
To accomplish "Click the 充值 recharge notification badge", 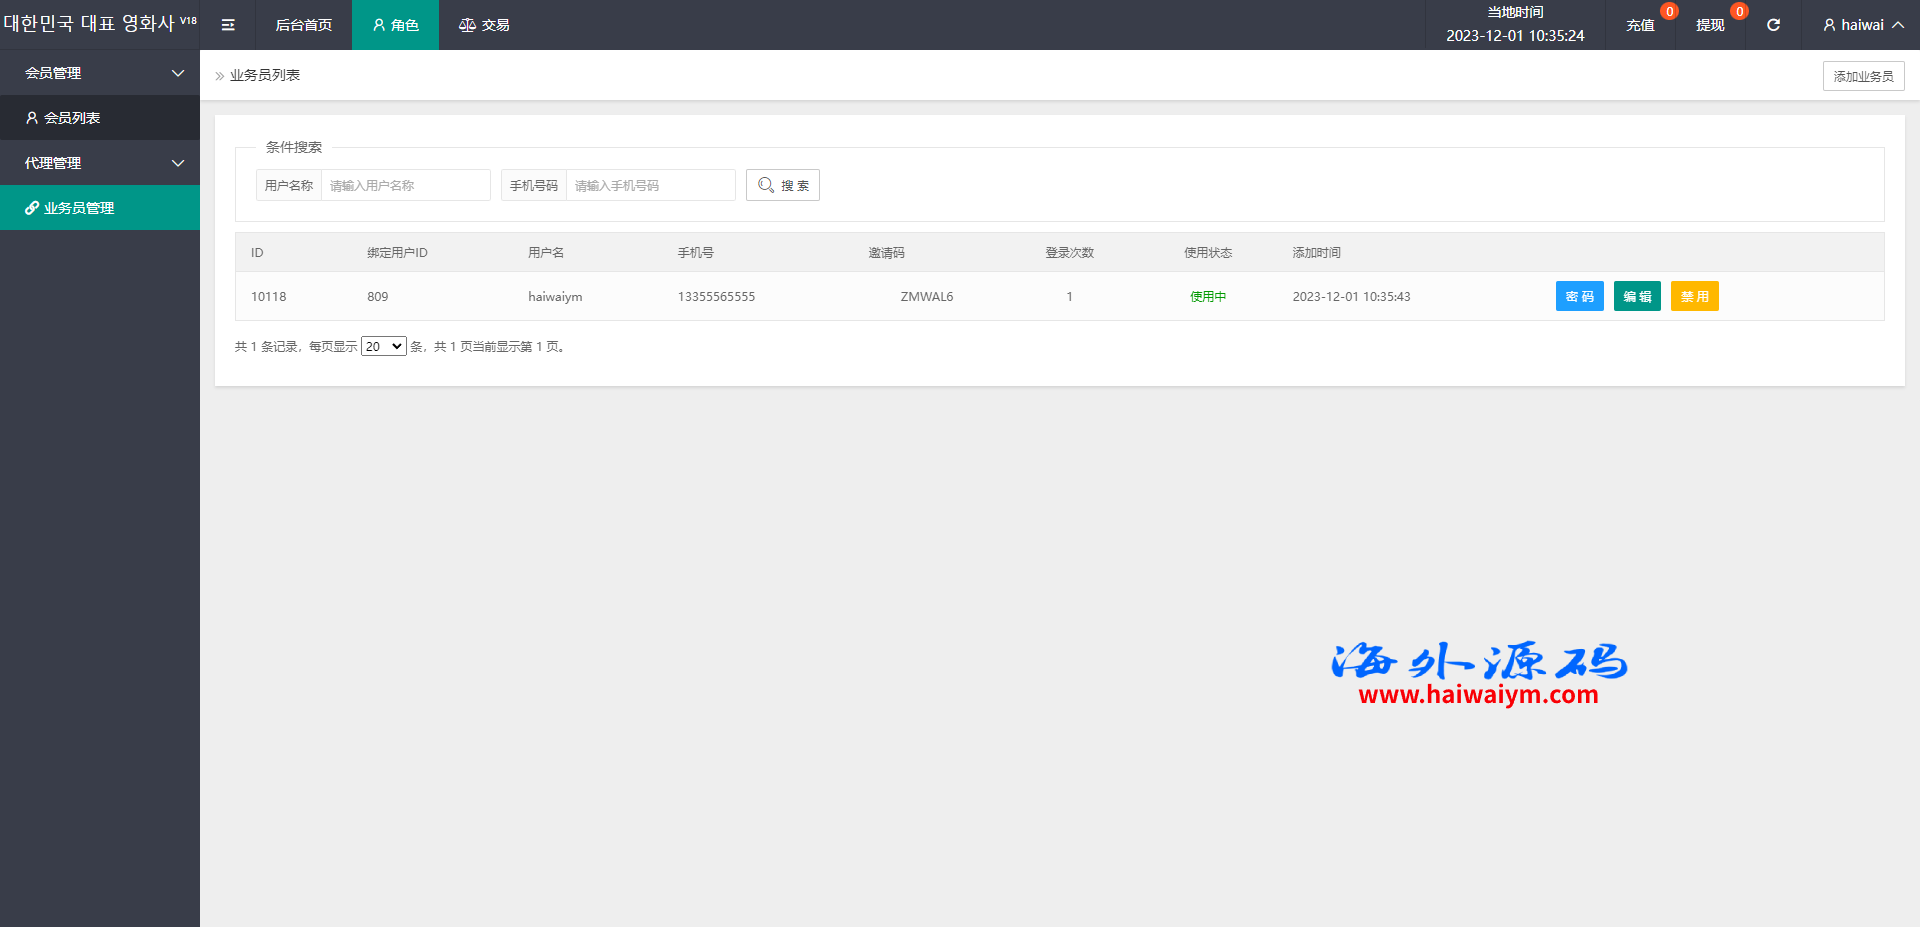I will [1669, 12].
